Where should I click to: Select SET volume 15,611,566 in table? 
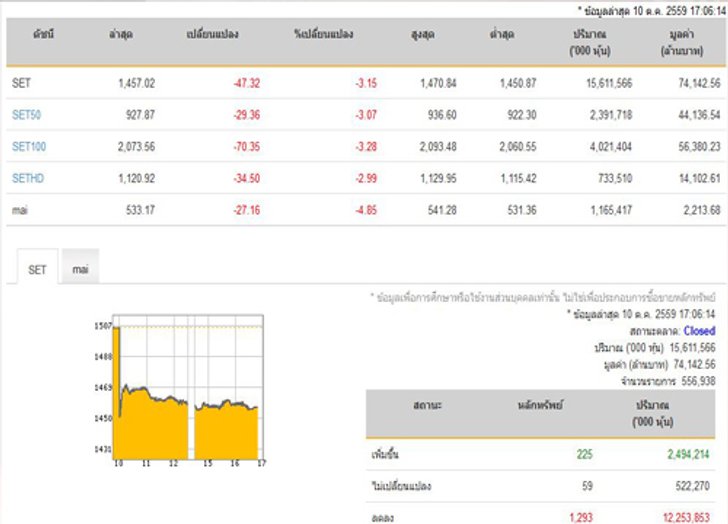pyautogui.click(x=609, y=83)
